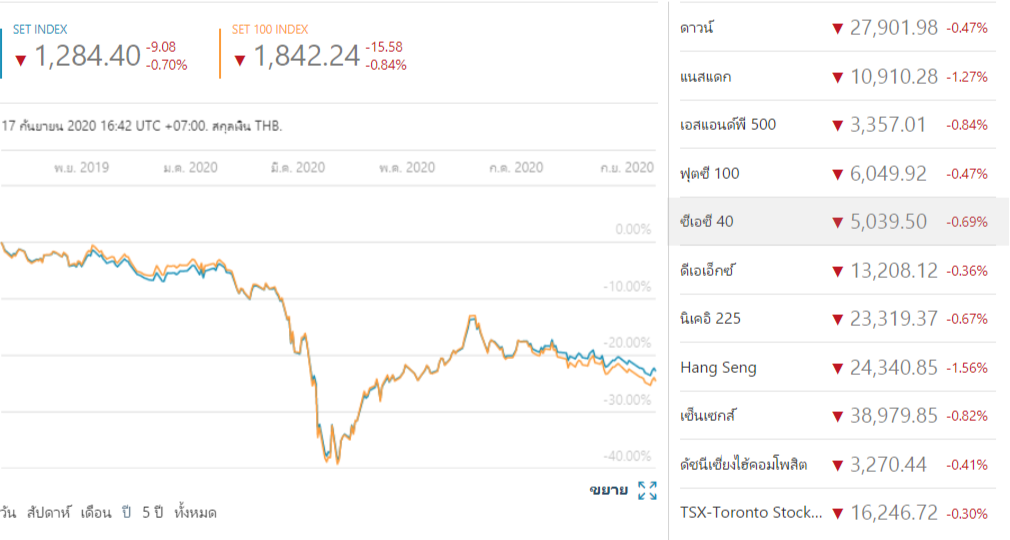The width and height of the screenshot is (1010, 540).
Task: Click the red triangle in TSX-Toronto row
Action: [837, 514]
